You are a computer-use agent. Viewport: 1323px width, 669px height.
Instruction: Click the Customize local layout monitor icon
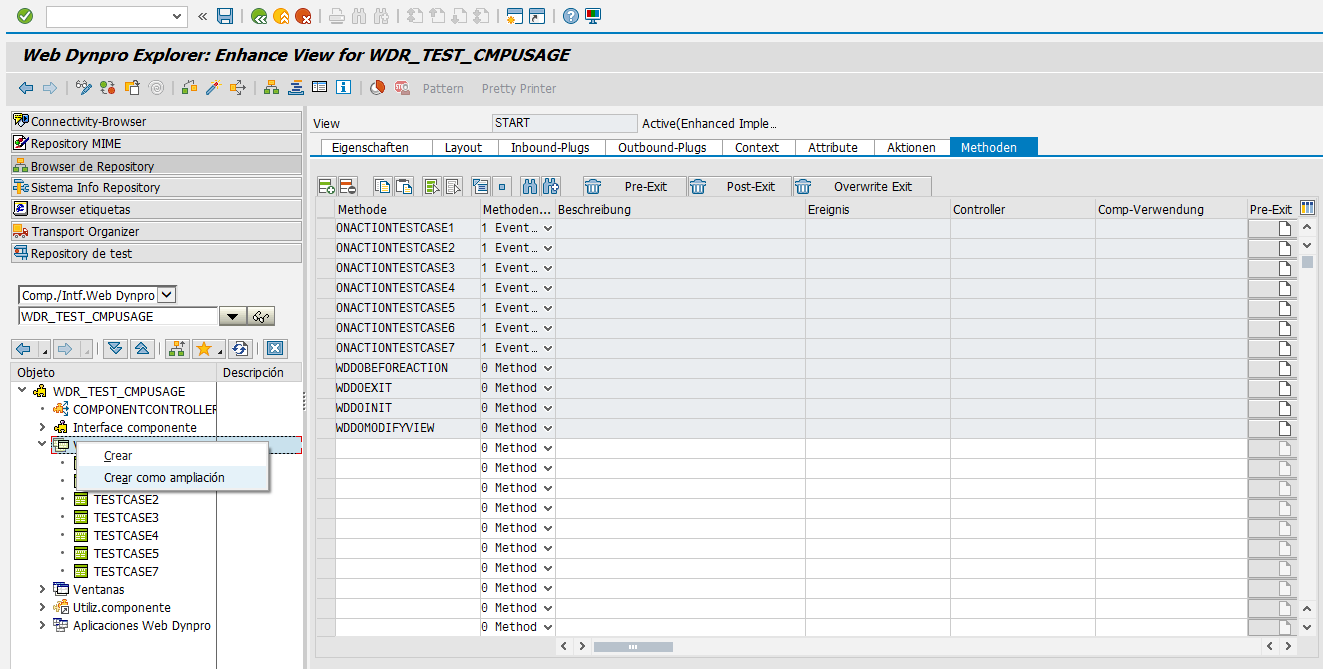(593, 16)
